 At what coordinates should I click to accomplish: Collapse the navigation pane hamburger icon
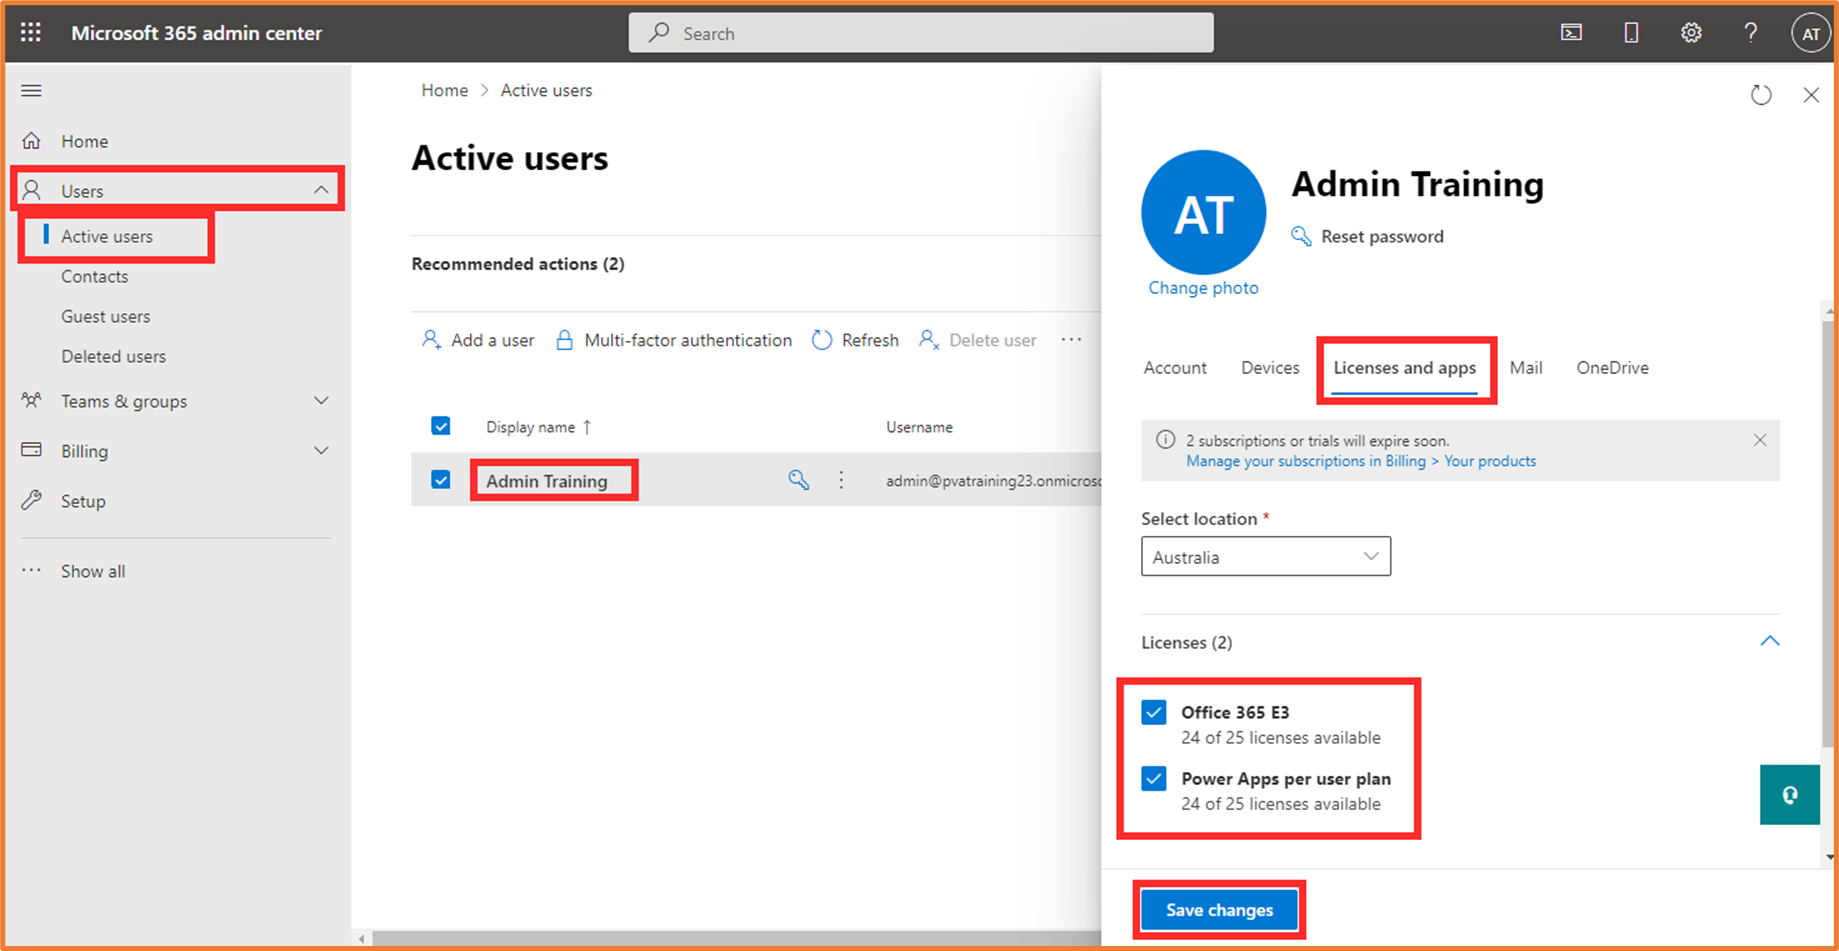[x=31, y=90]
